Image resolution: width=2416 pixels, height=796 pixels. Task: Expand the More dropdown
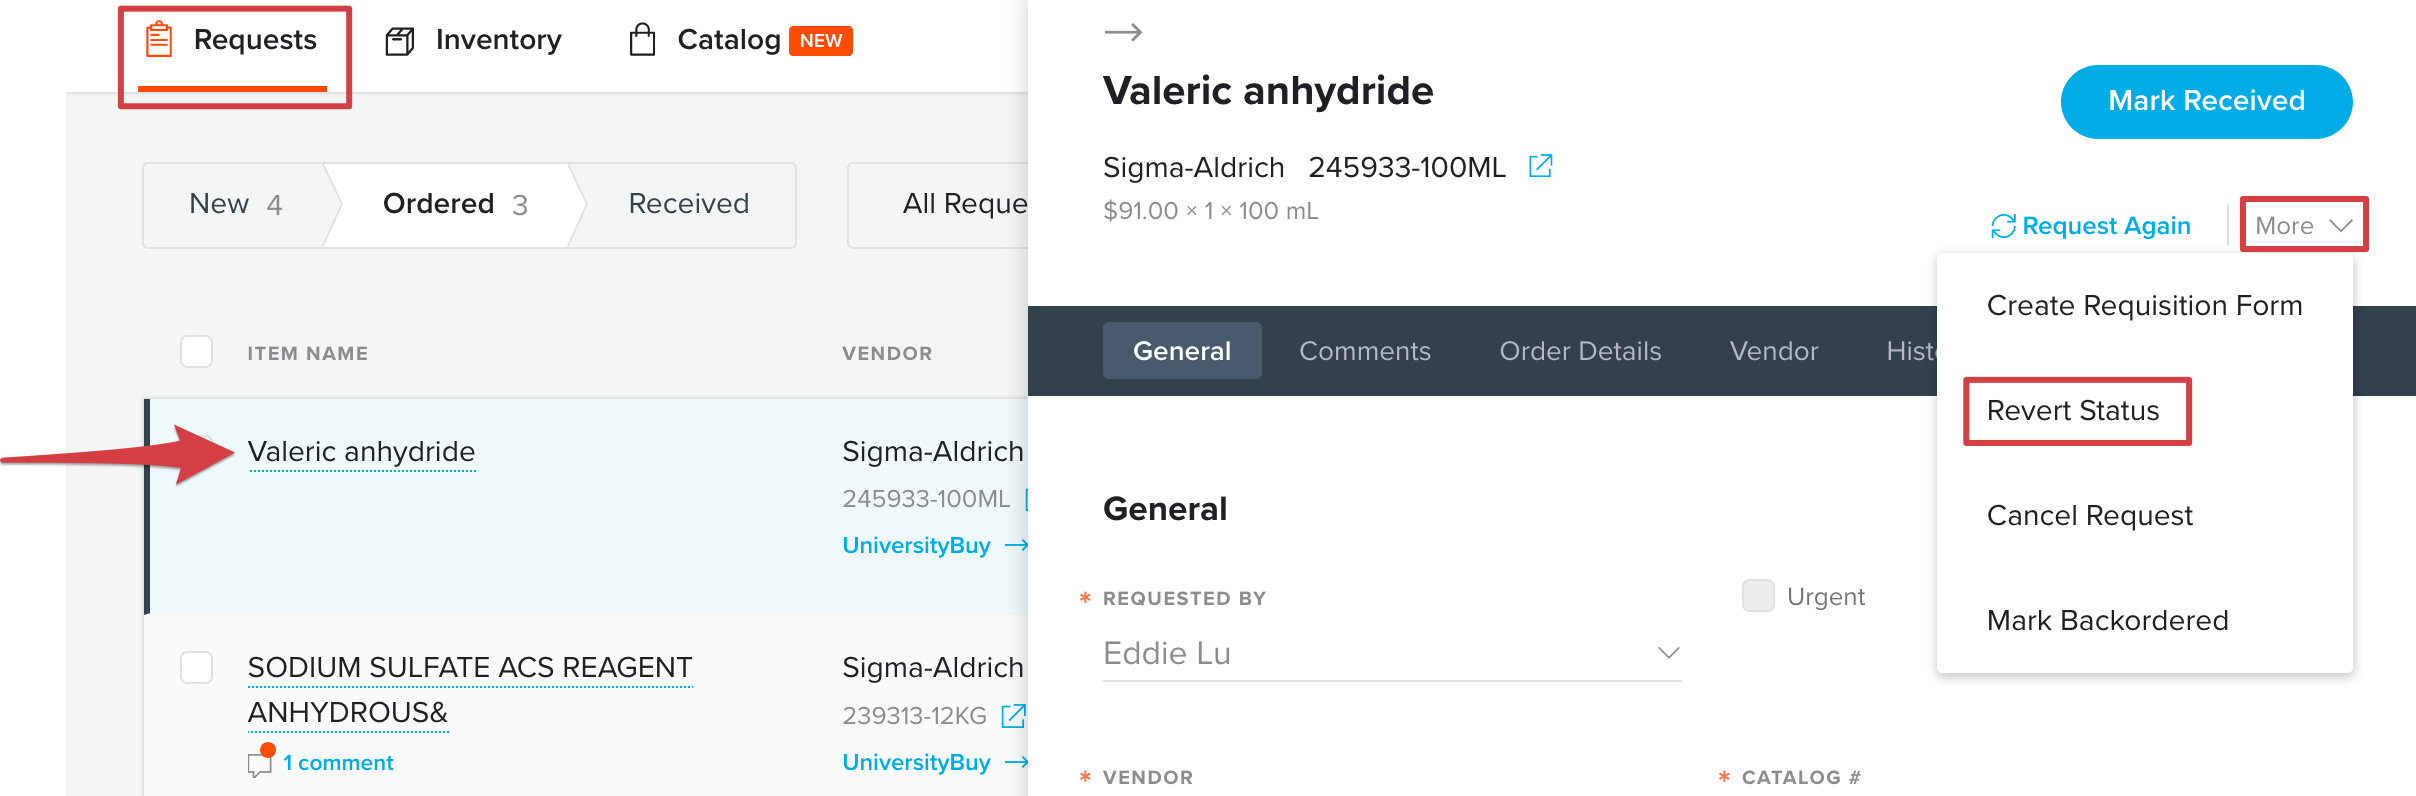(x=2302, y=225)
